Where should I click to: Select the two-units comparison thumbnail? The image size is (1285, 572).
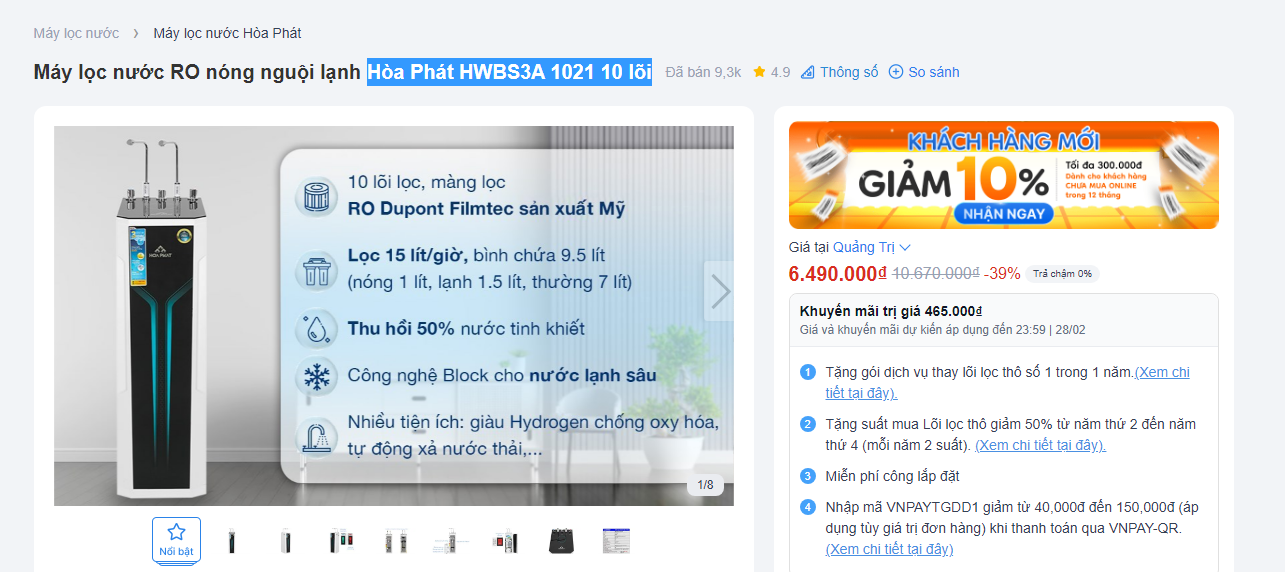[396, 541]
